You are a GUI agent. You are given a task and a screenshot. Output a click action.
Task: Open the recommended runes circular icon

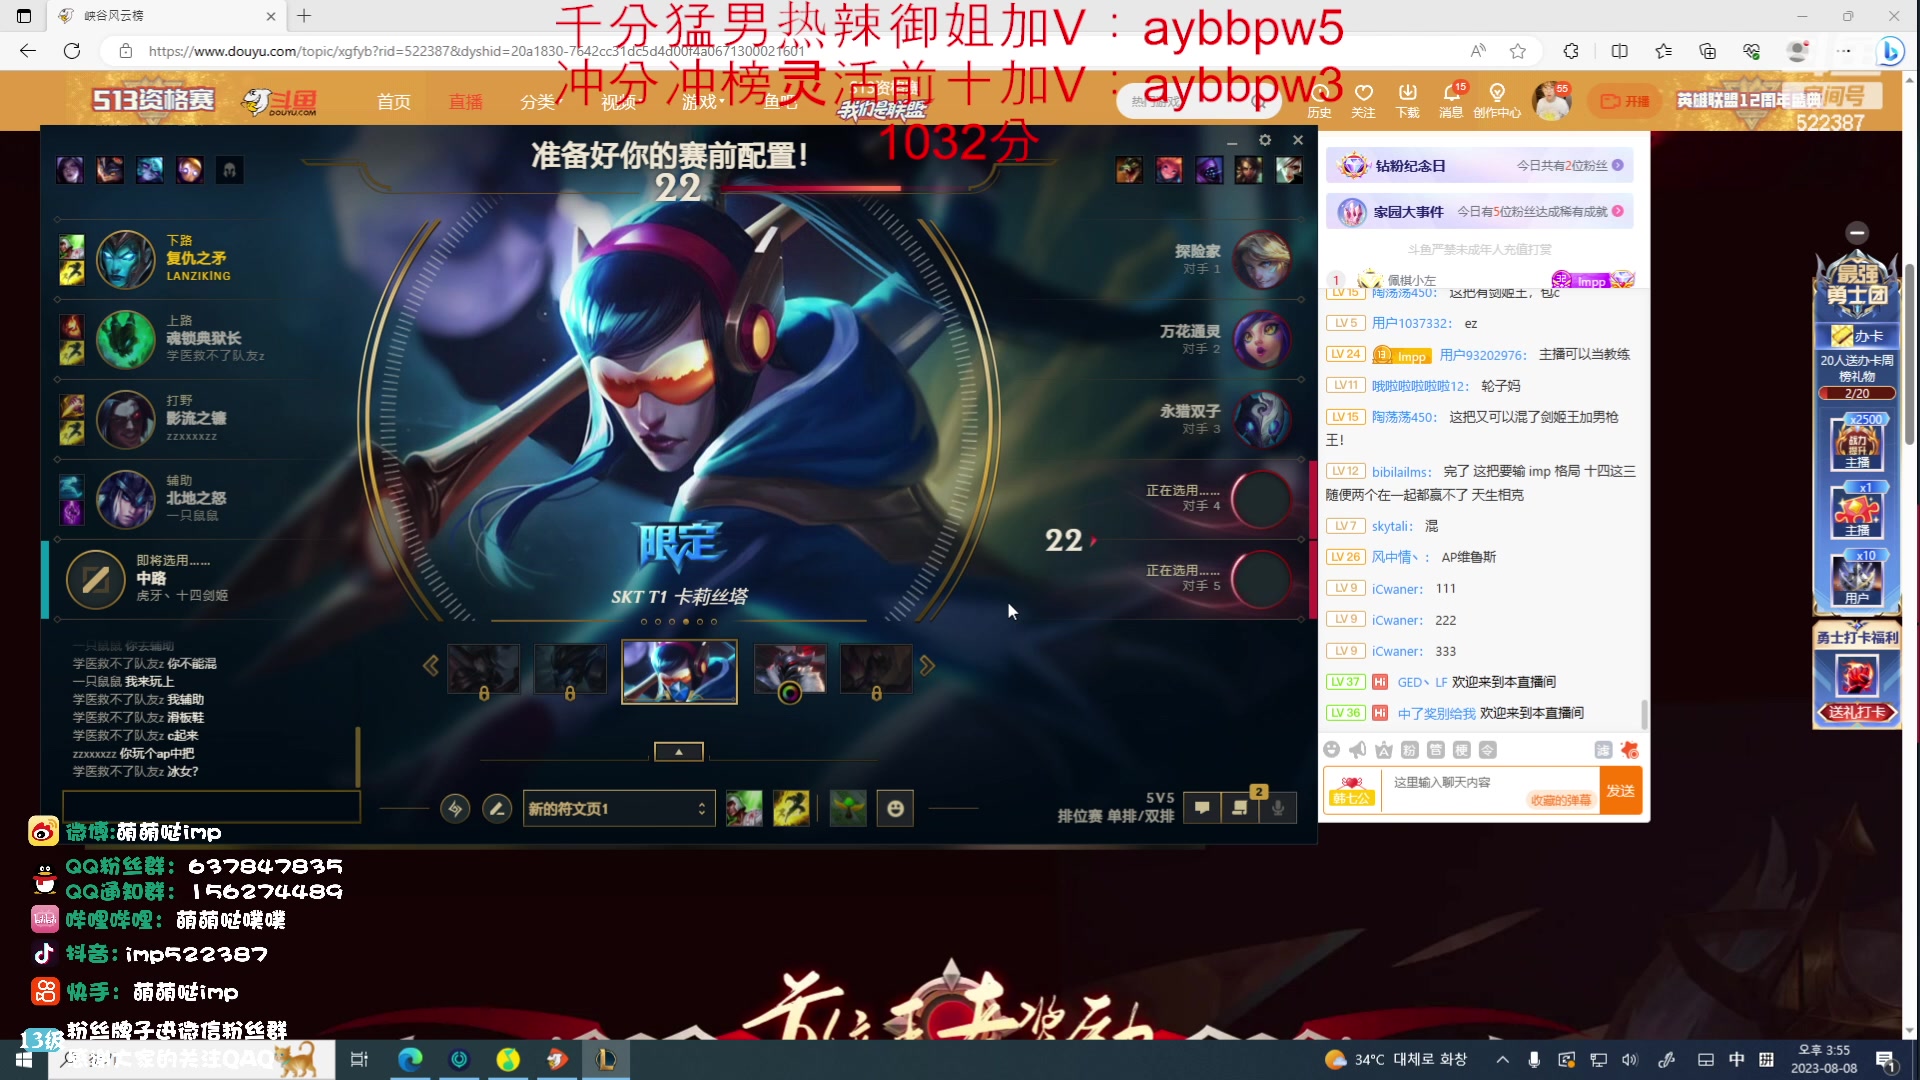click(455, 808)
